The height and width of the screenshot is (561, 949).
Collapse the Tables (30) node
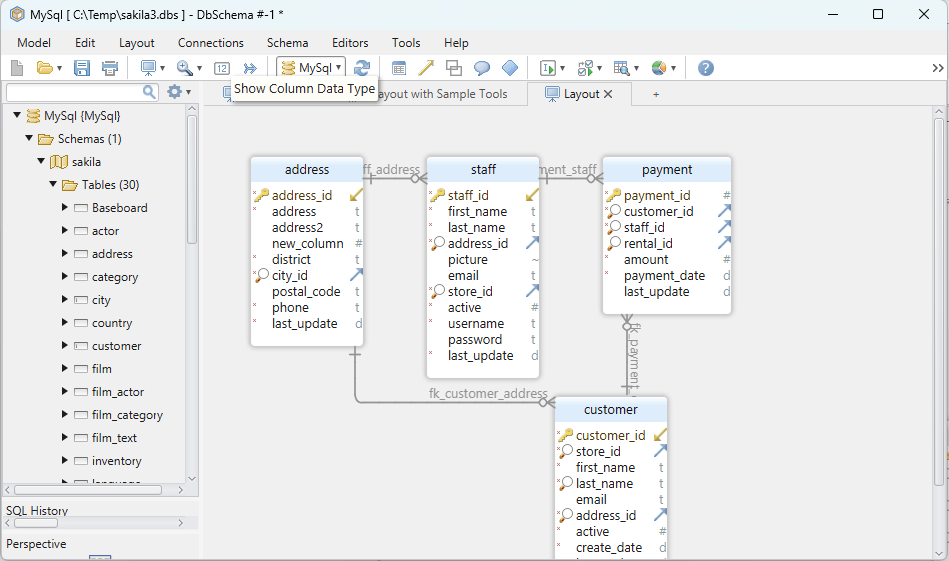53,184
